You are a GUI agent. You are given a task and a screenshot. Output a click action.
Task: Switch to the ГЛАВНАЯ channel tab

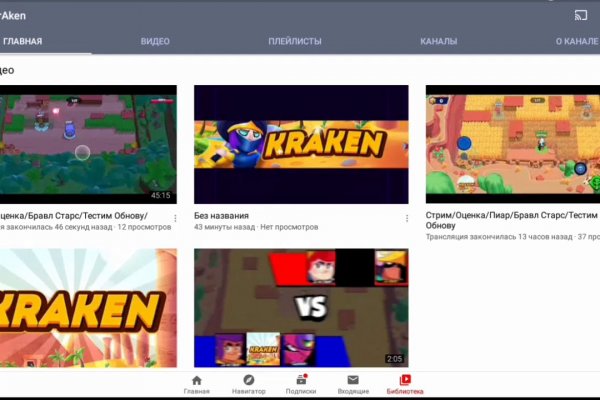pyautogui.click(x=22, y=42)
